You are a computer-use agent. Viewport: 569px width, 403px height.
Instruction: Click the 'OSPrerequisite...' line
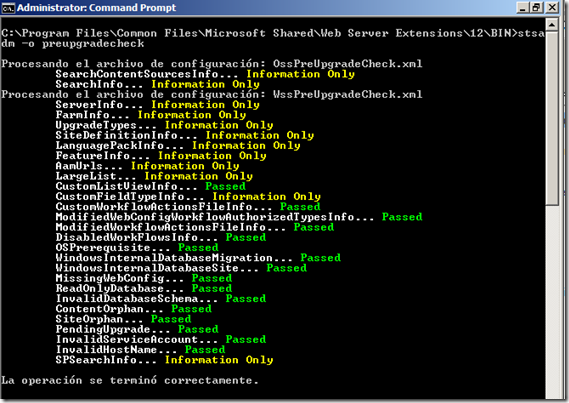[137, 247]
